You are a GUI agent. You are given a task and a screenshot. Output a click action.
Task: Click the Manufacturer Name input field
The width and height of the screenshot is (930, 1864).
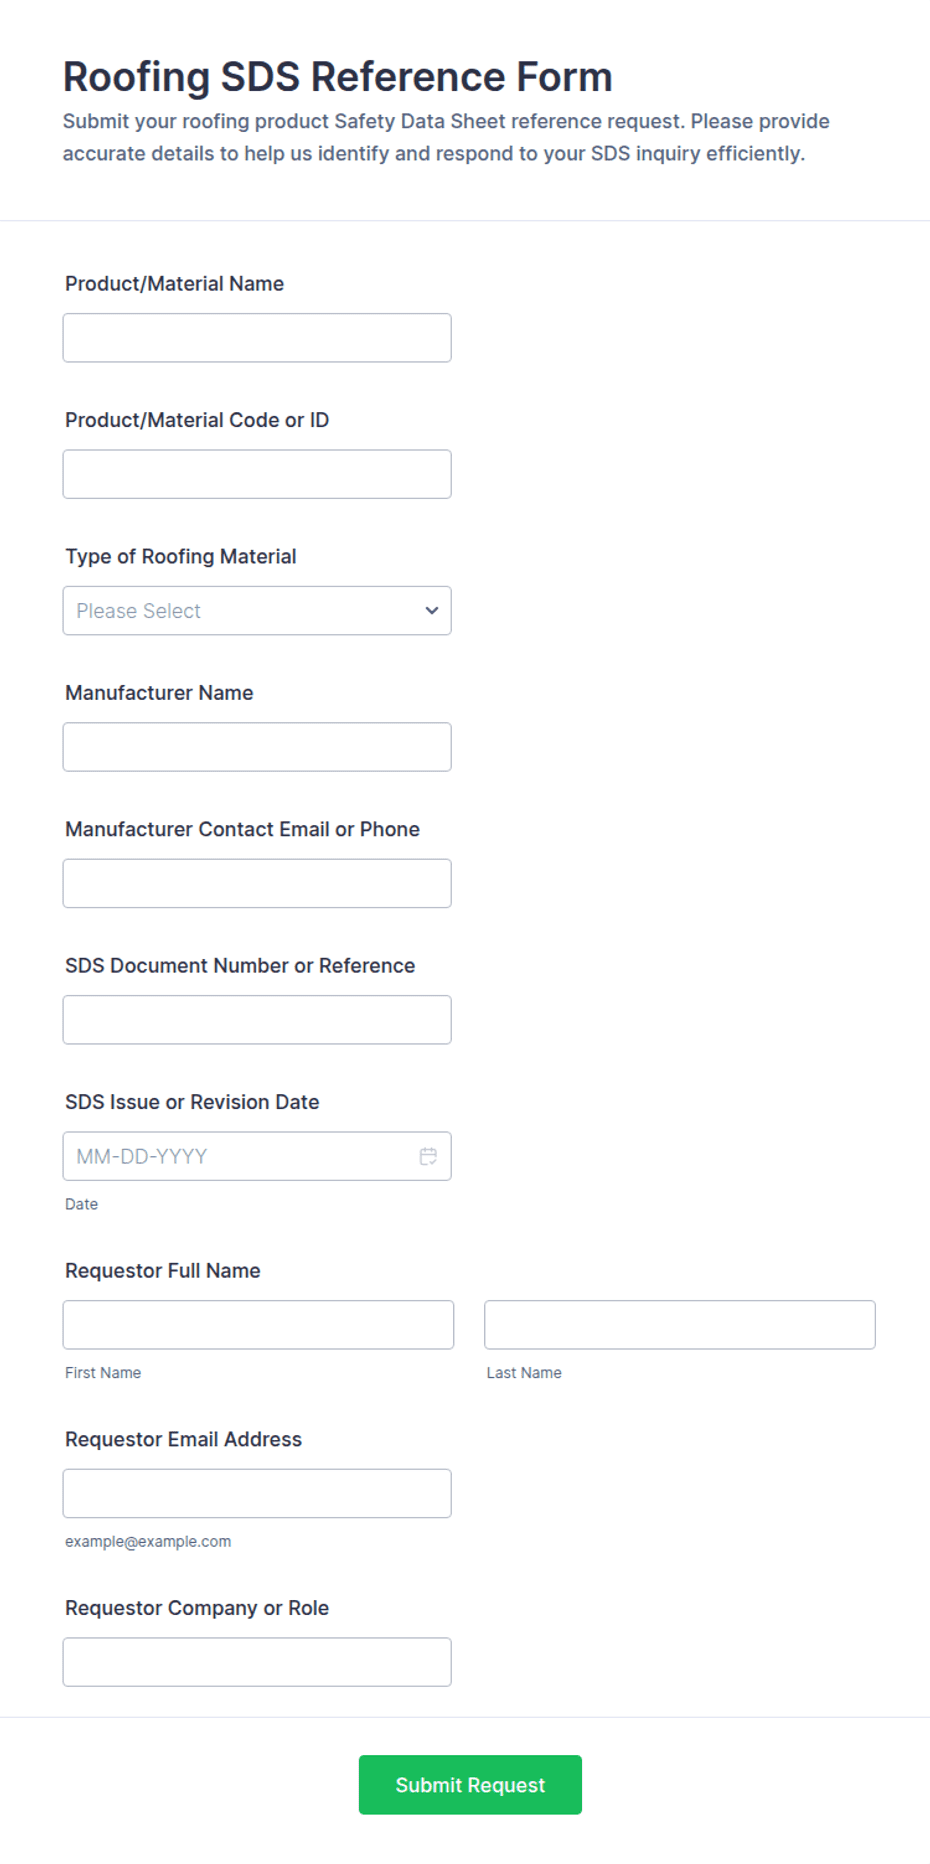point(257,747)
